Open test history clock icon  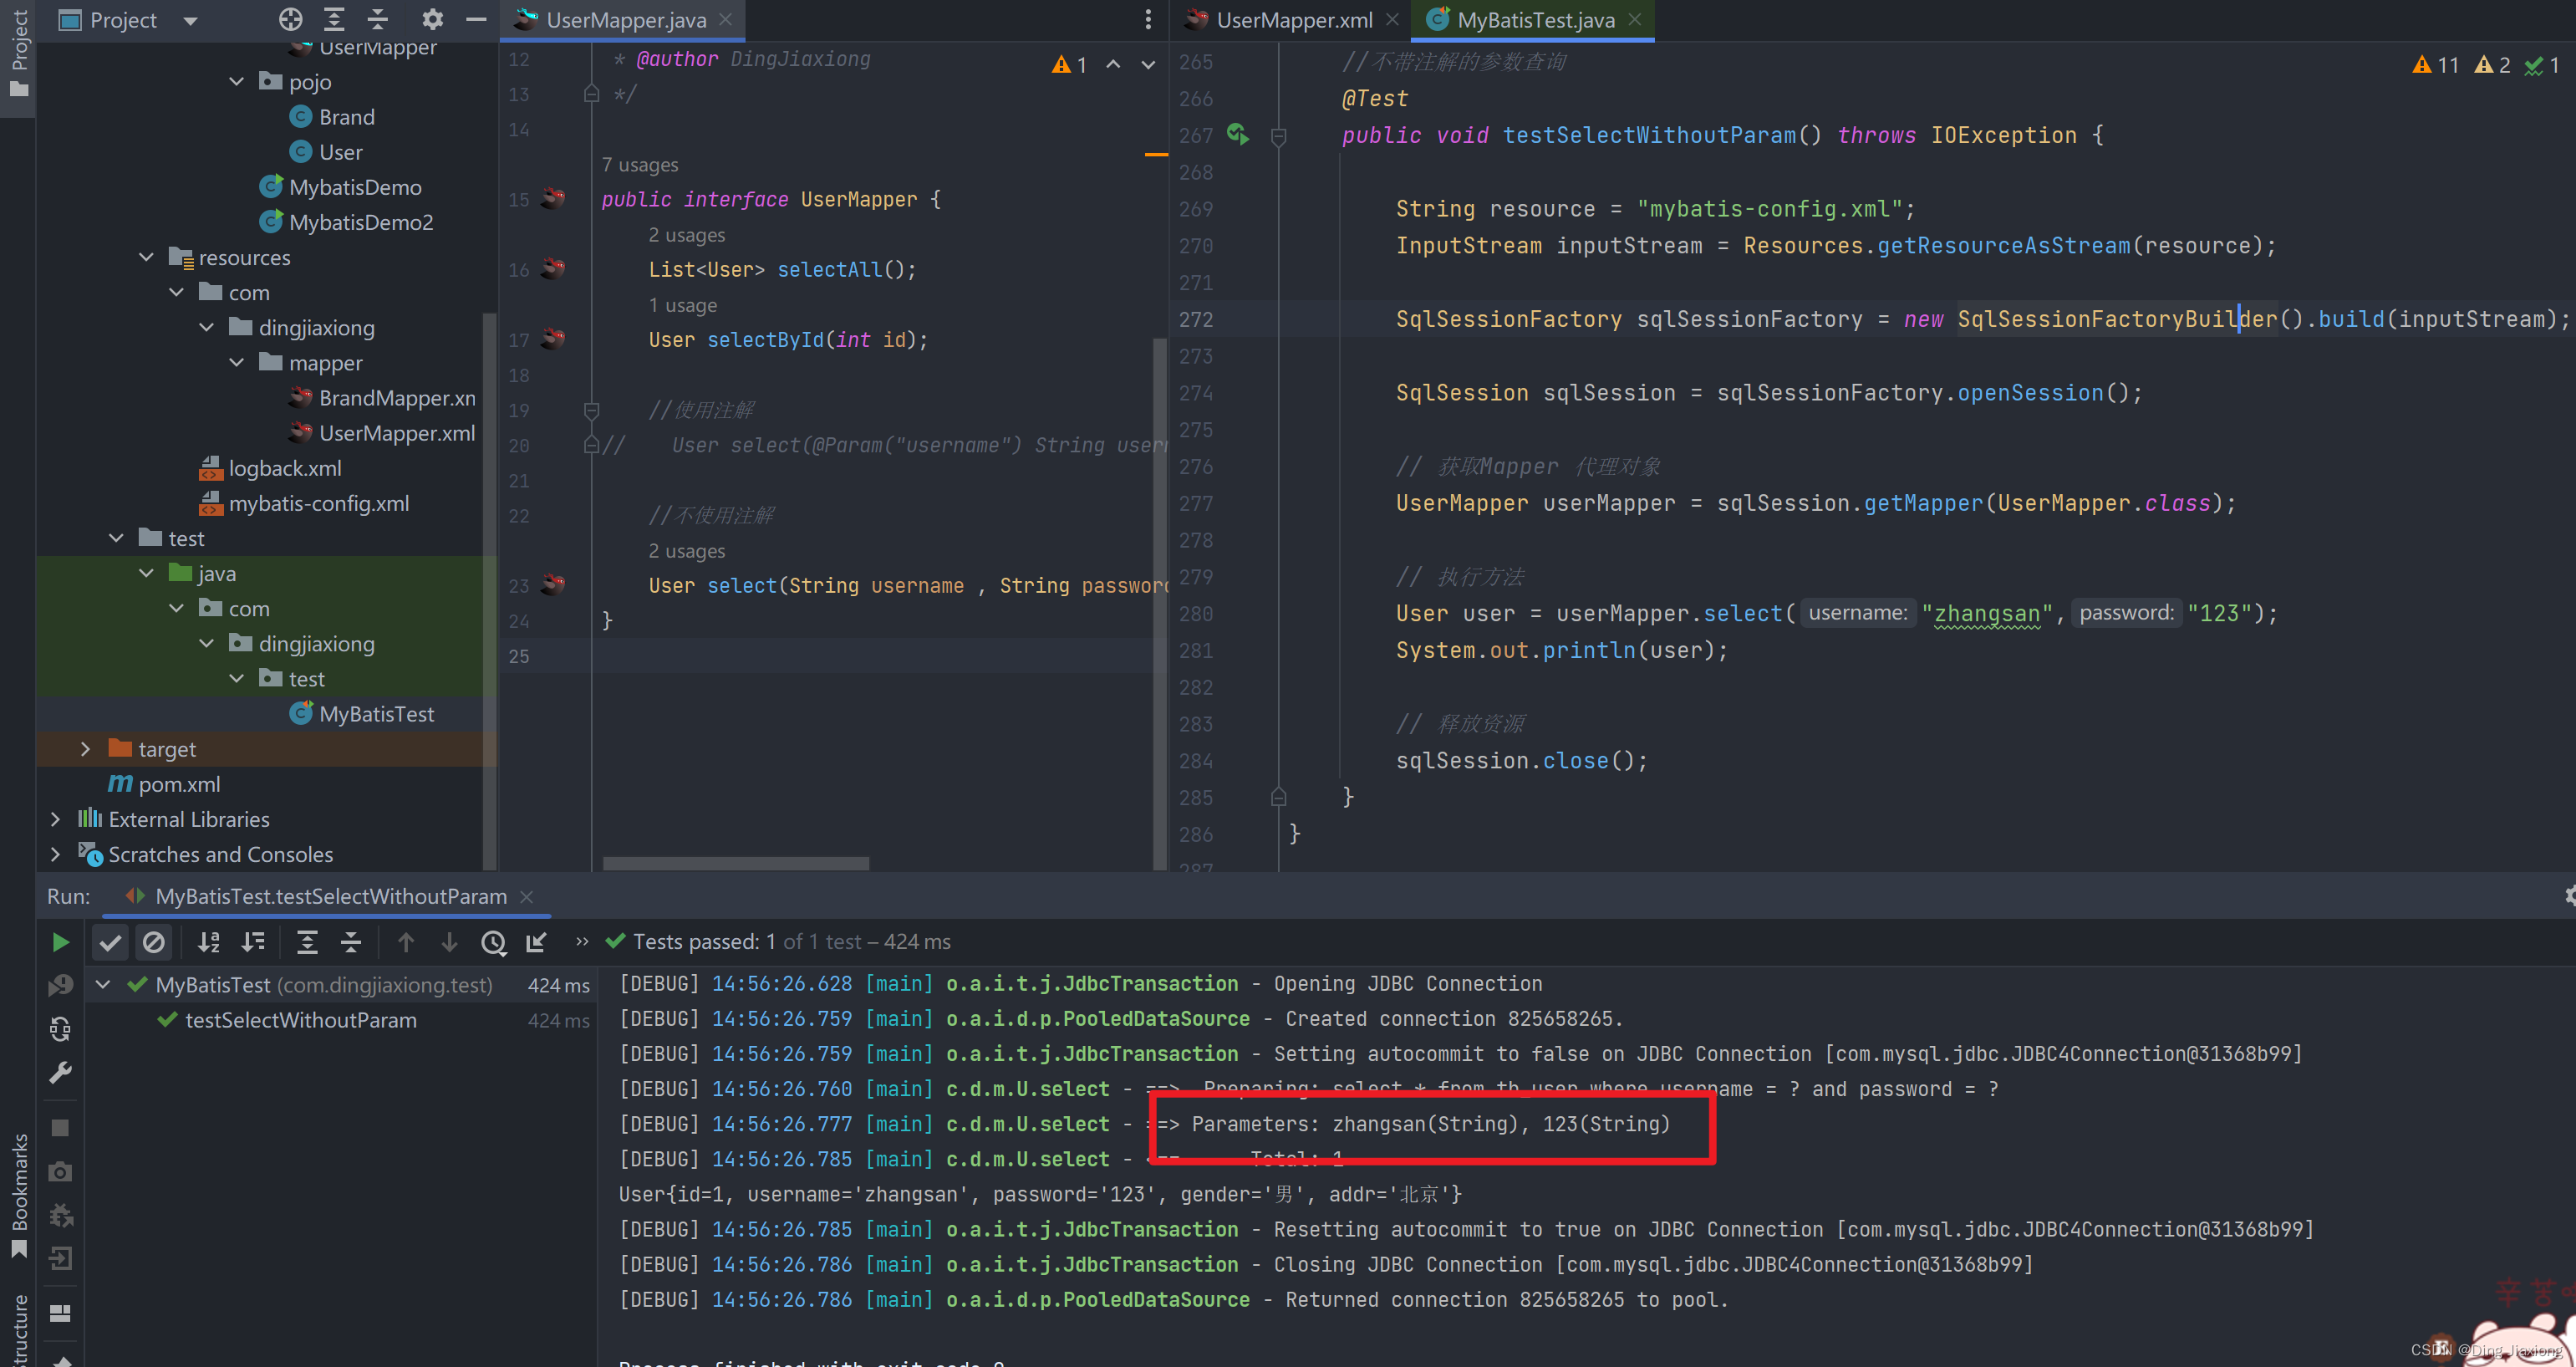493,941
